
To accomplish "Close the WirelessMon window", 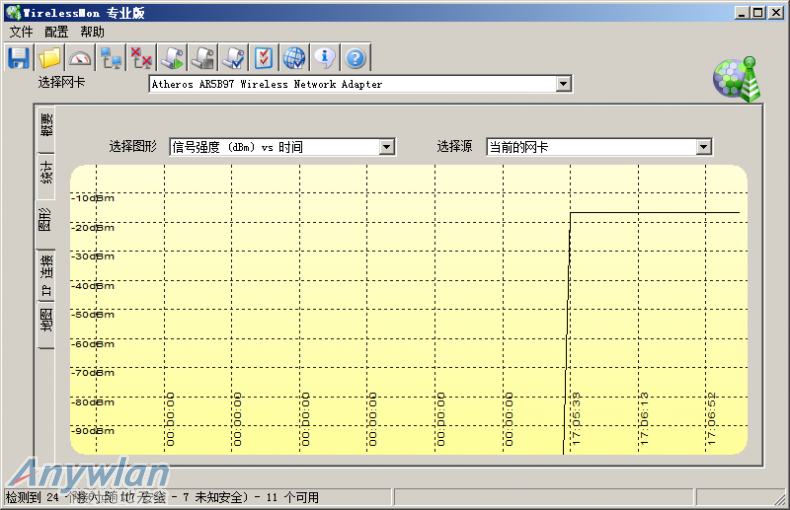I will [x=775, y=13].
